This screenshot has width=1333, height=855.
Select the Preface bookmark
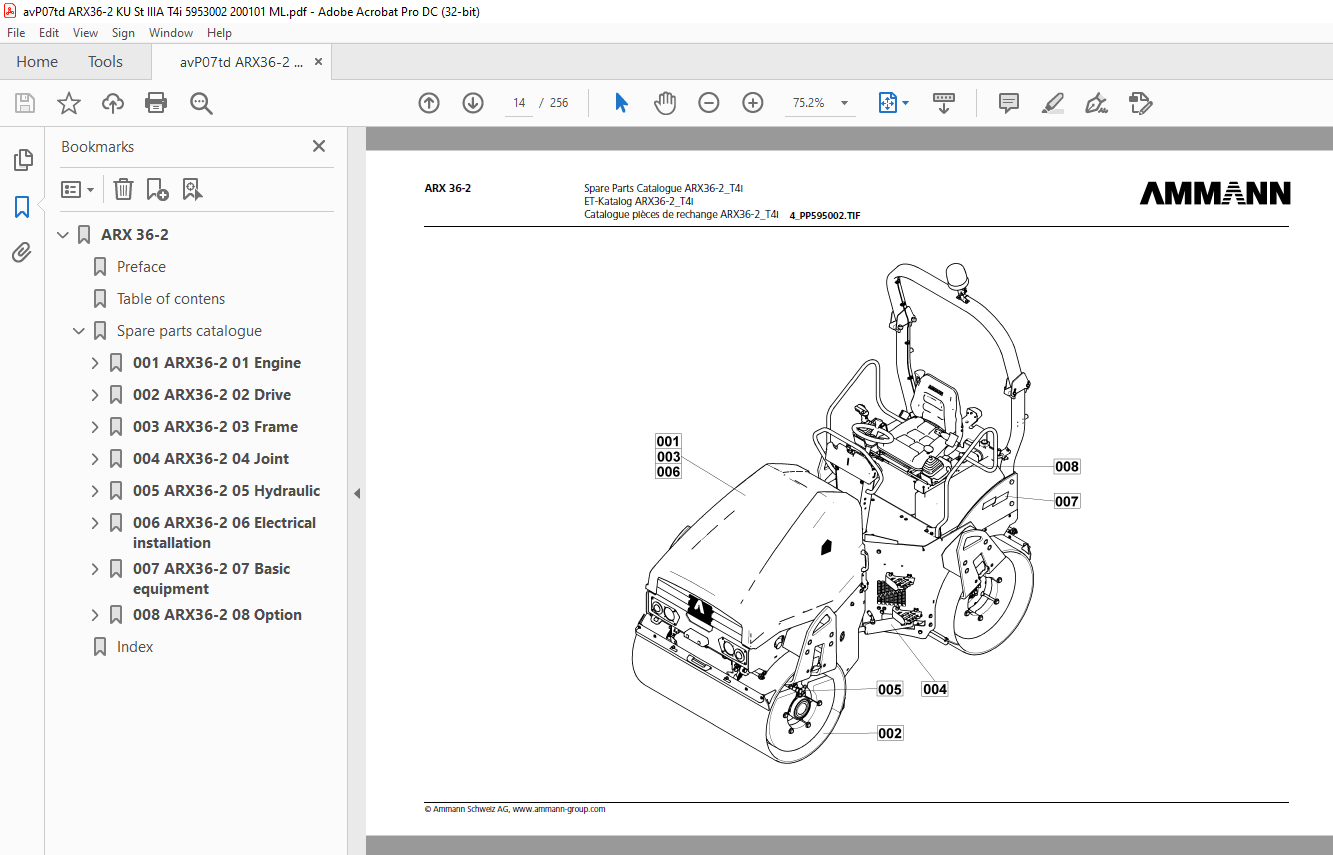click(x=141, y=267)
